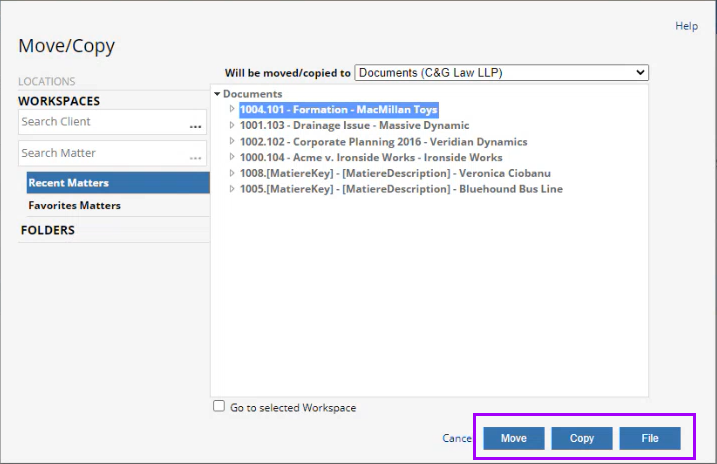Image resolution: width=717 pixels, height=464 pixels.
Task: Click the ellipsis beside Search Client
Action: coord(196,127)
